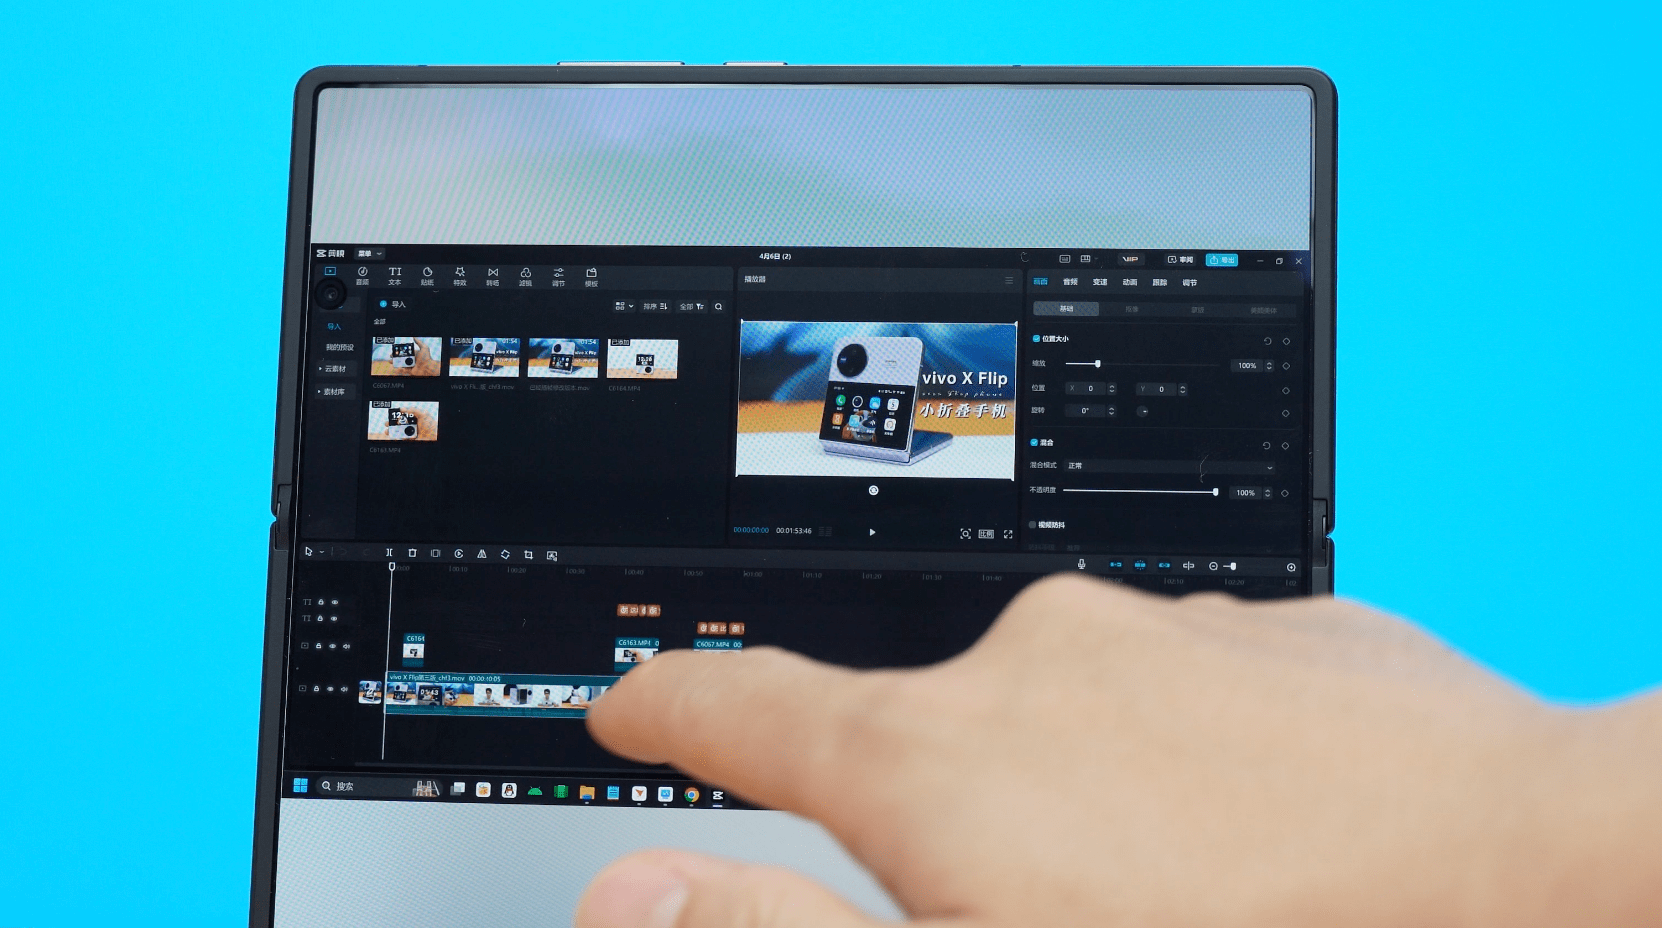
Task: Toggle visibility eye on the second text track
Action: (x=335, y=619)
